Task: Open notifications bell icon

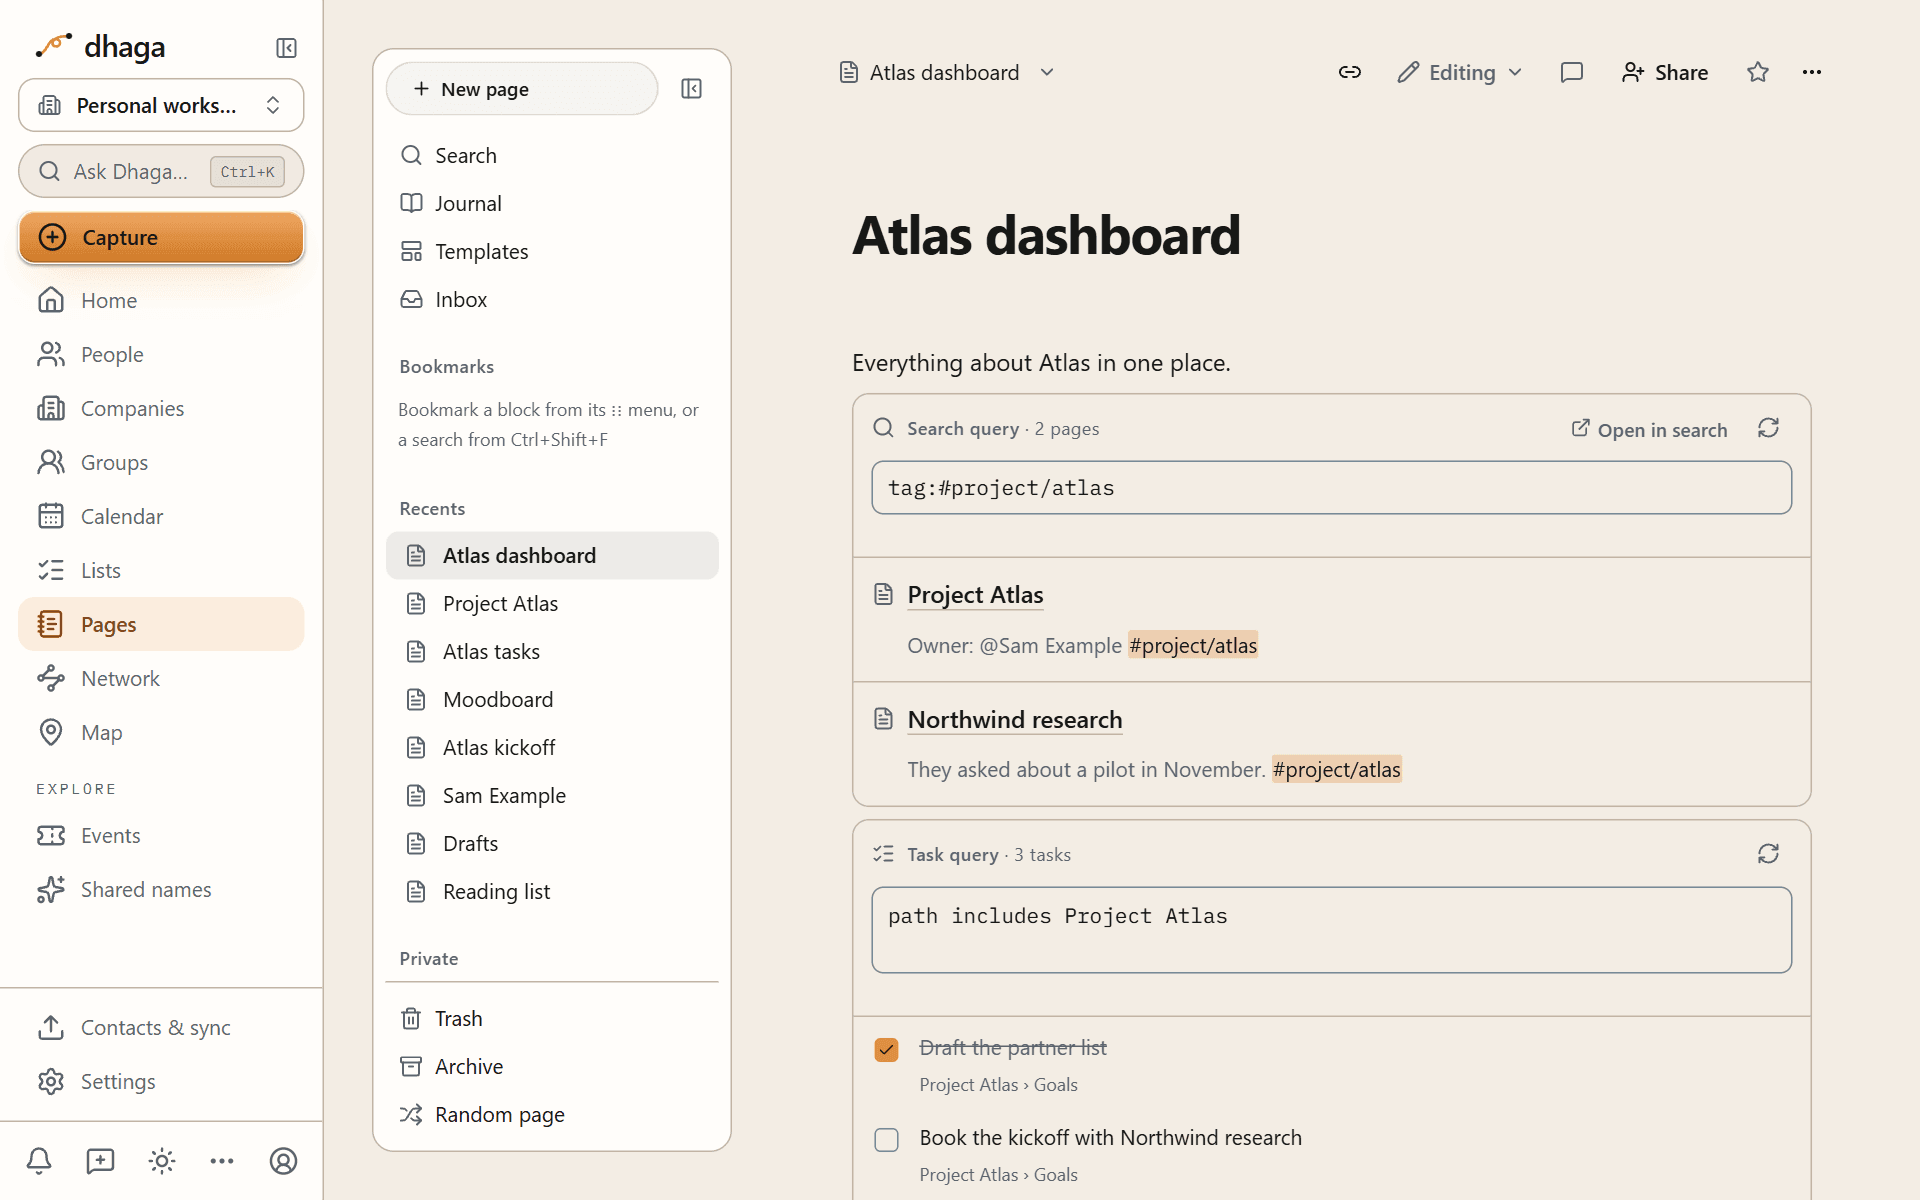Action: (39, 1161)
